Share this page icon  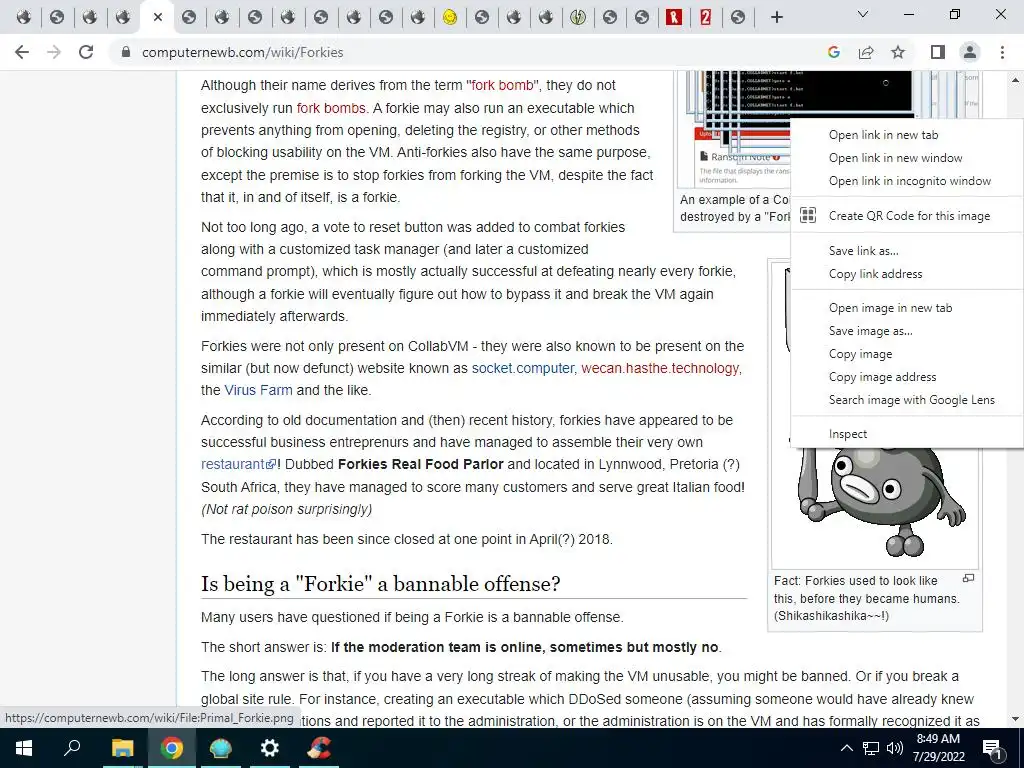(x=866, y=52)
